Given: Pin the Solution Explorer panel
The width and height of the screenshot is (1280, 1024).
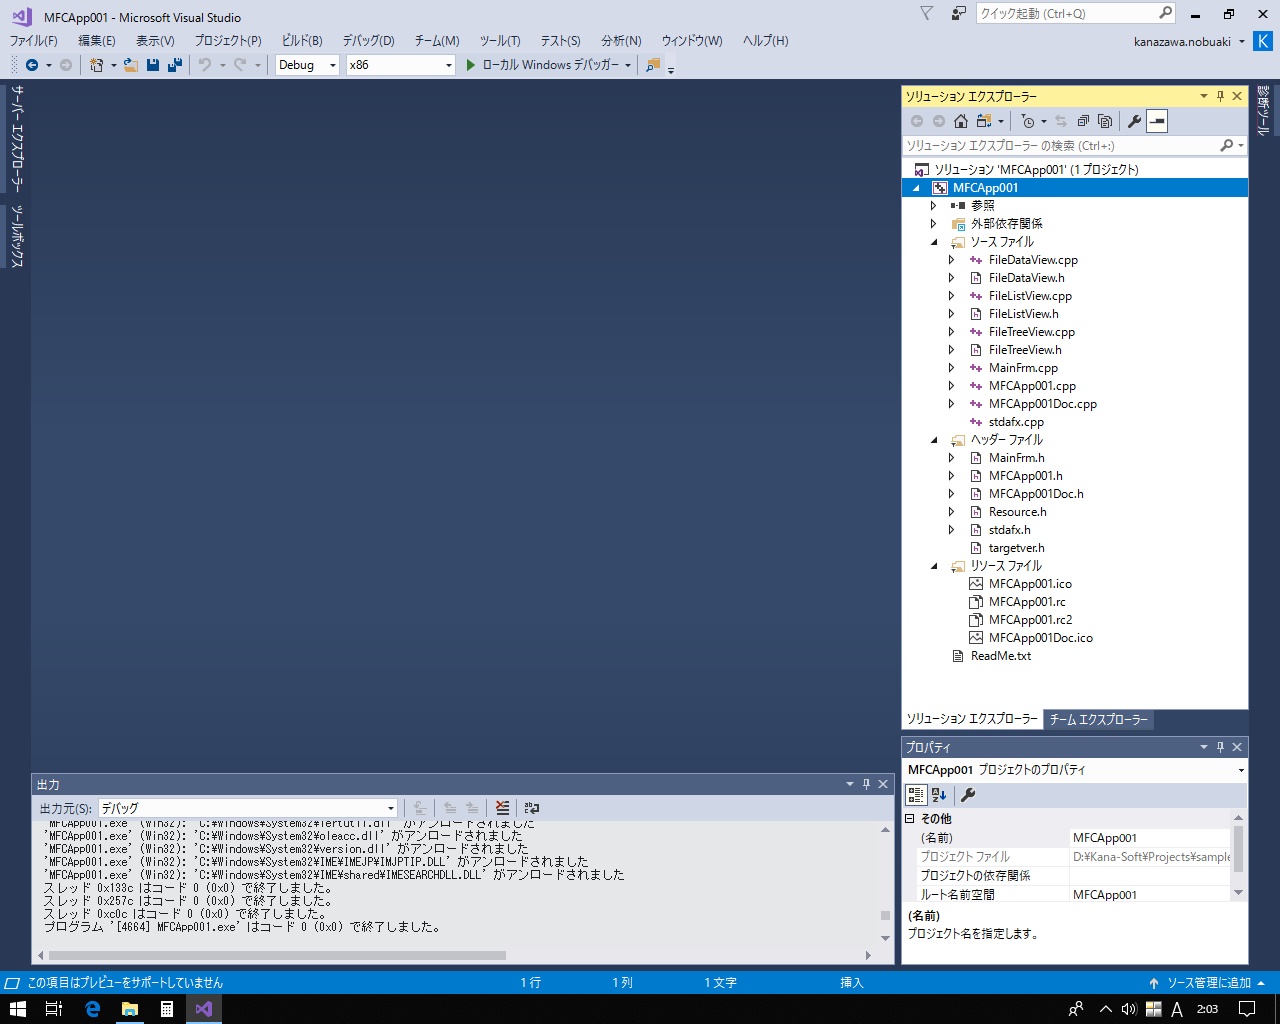Looking at the screenshot, I should [1220, 96].
